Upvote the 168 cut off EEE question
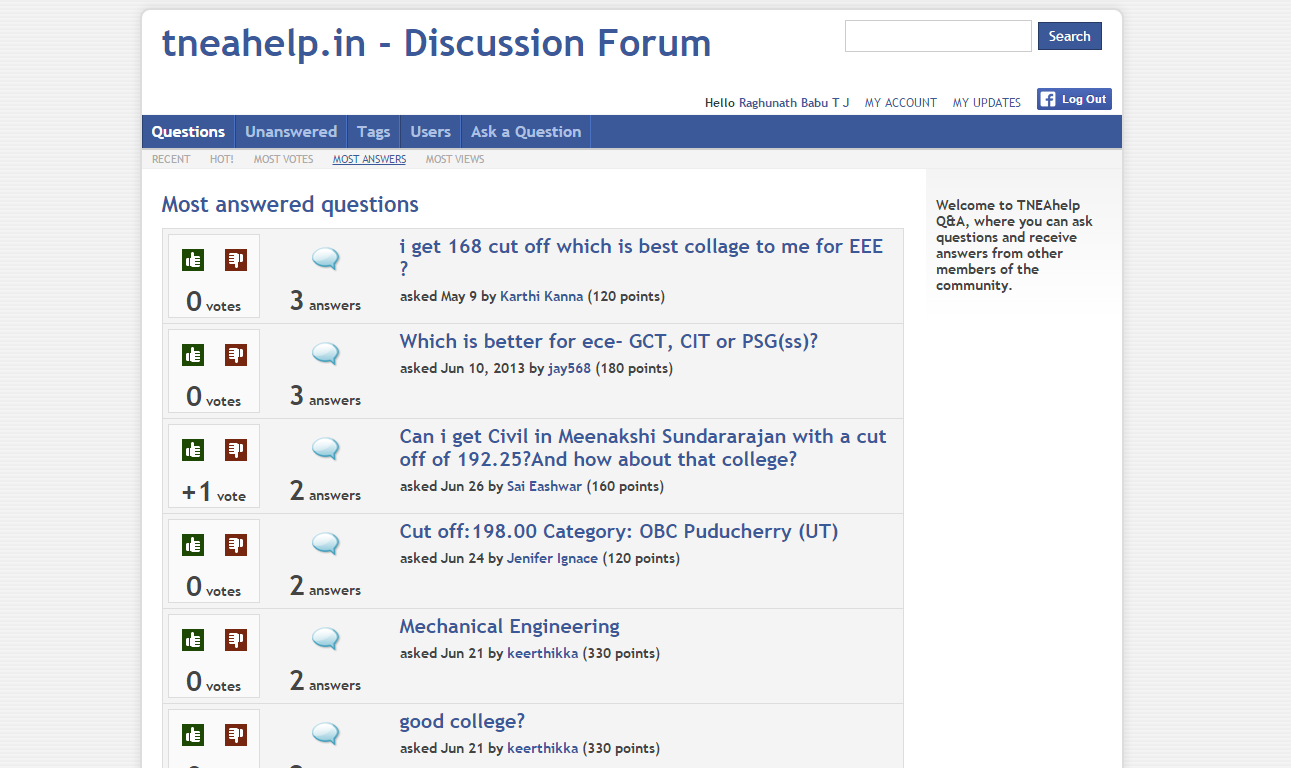 [193, 260]
